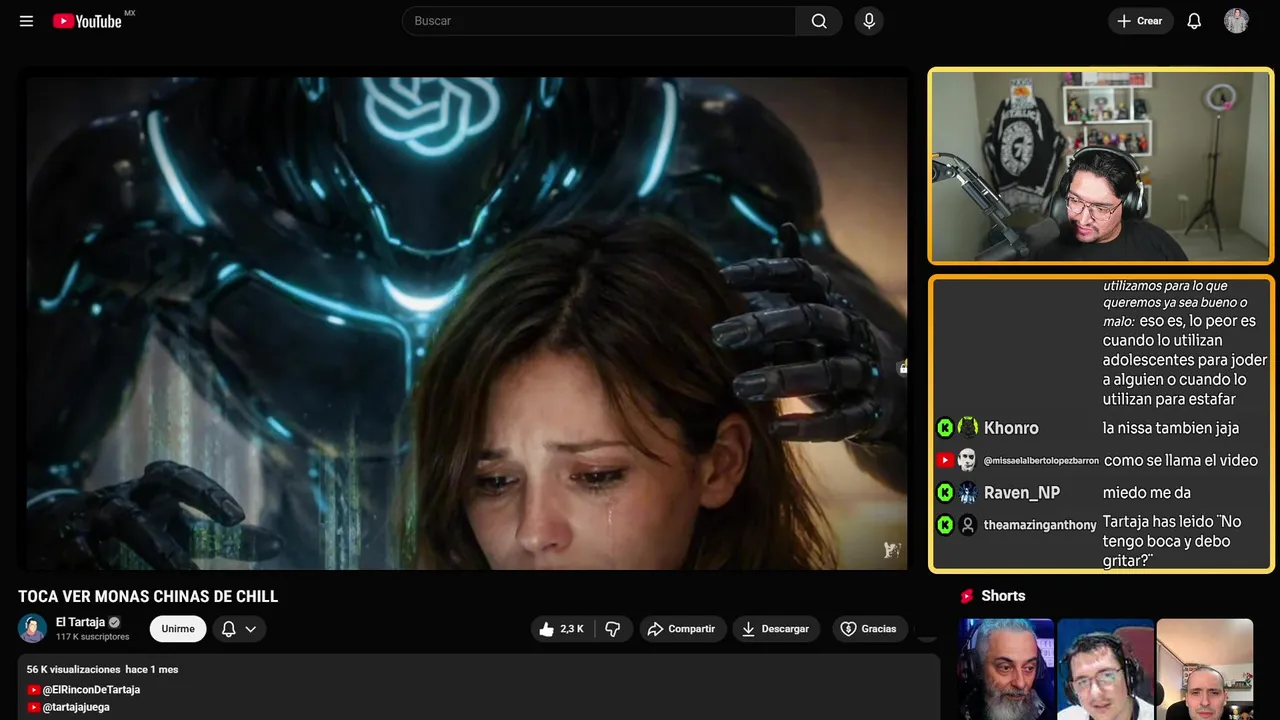Open the third Shorts thumbnail

(x=1204, y=669)
